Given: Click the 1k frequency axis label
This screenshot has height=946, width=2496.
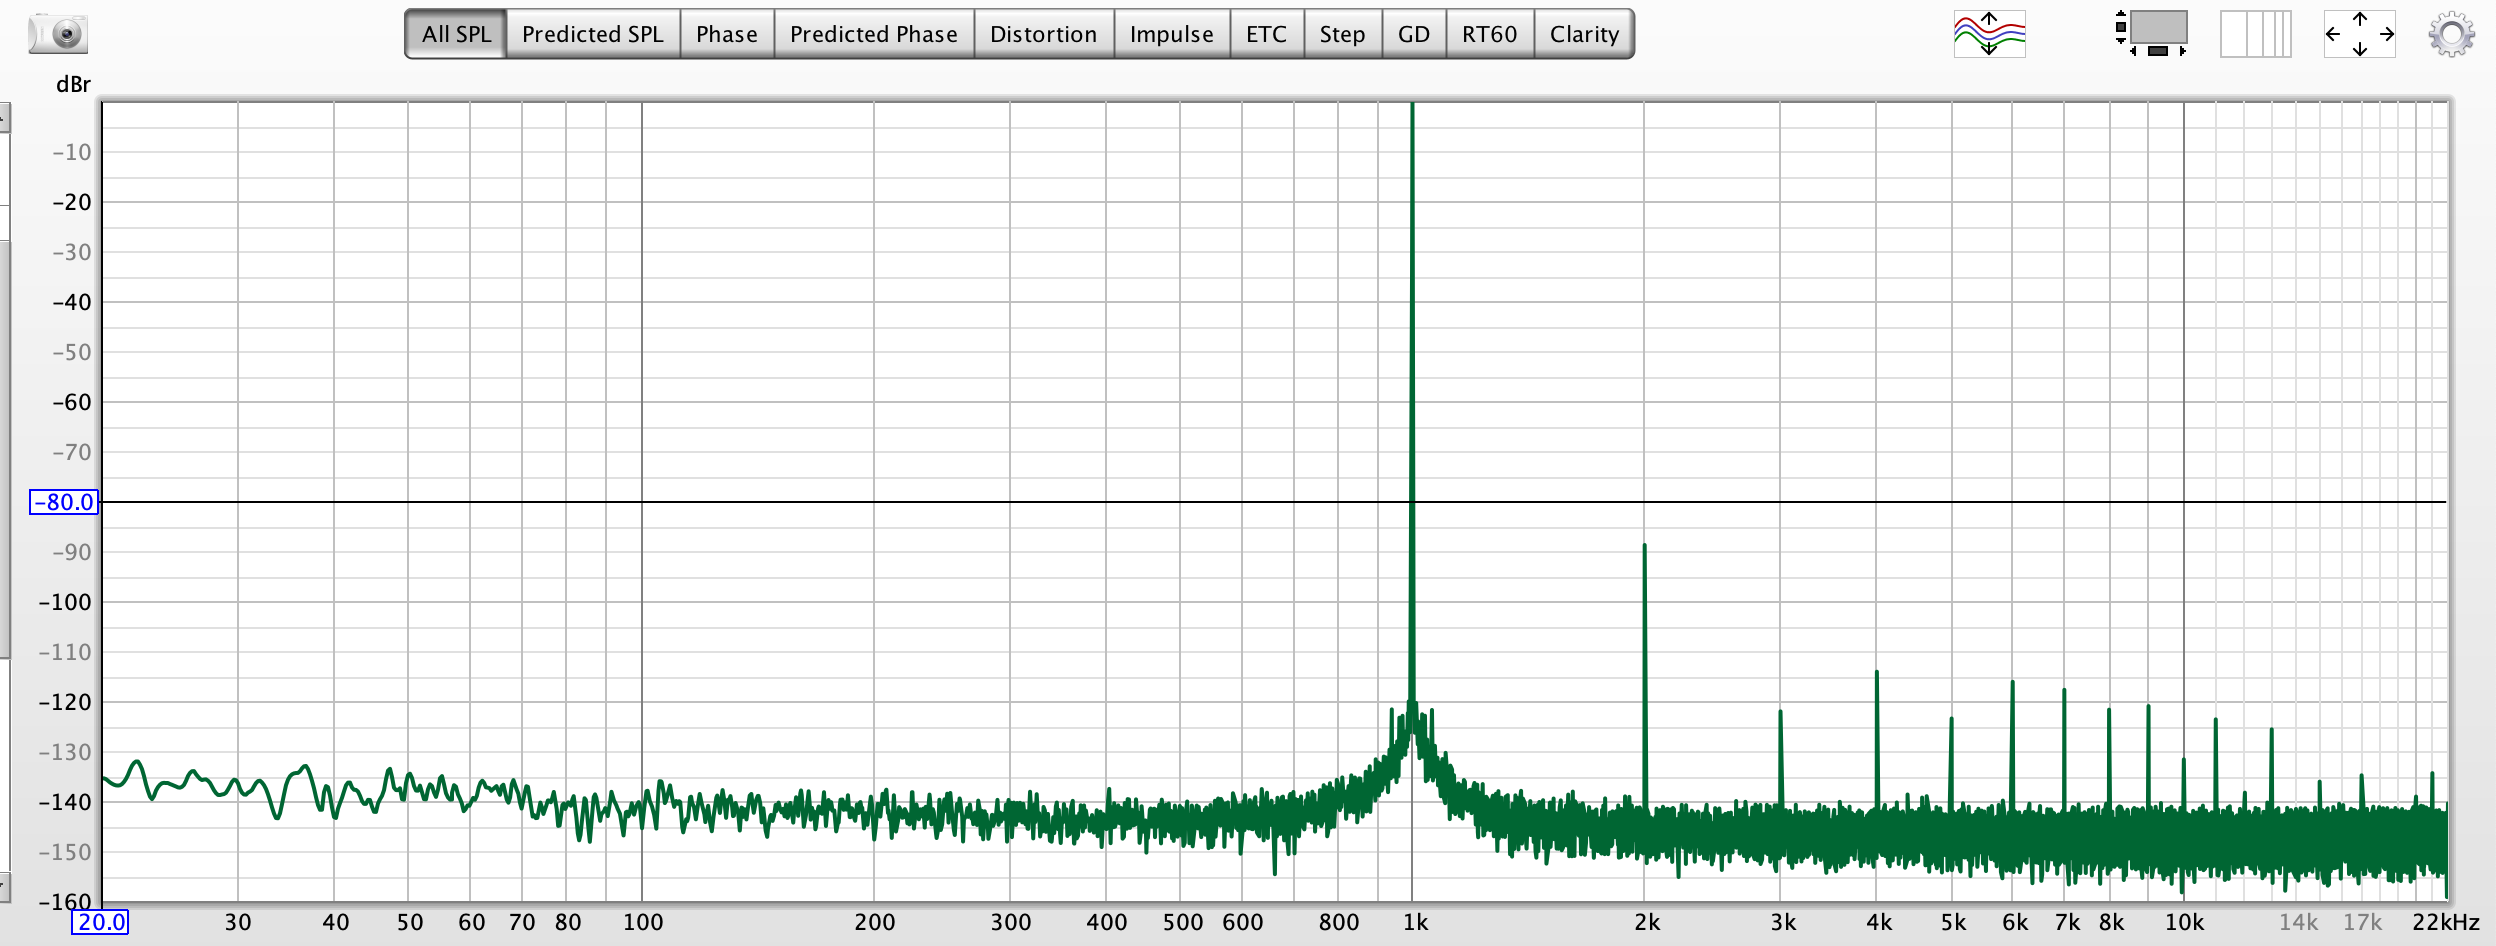Looking at the screenshot, I should coord(1415,922).
